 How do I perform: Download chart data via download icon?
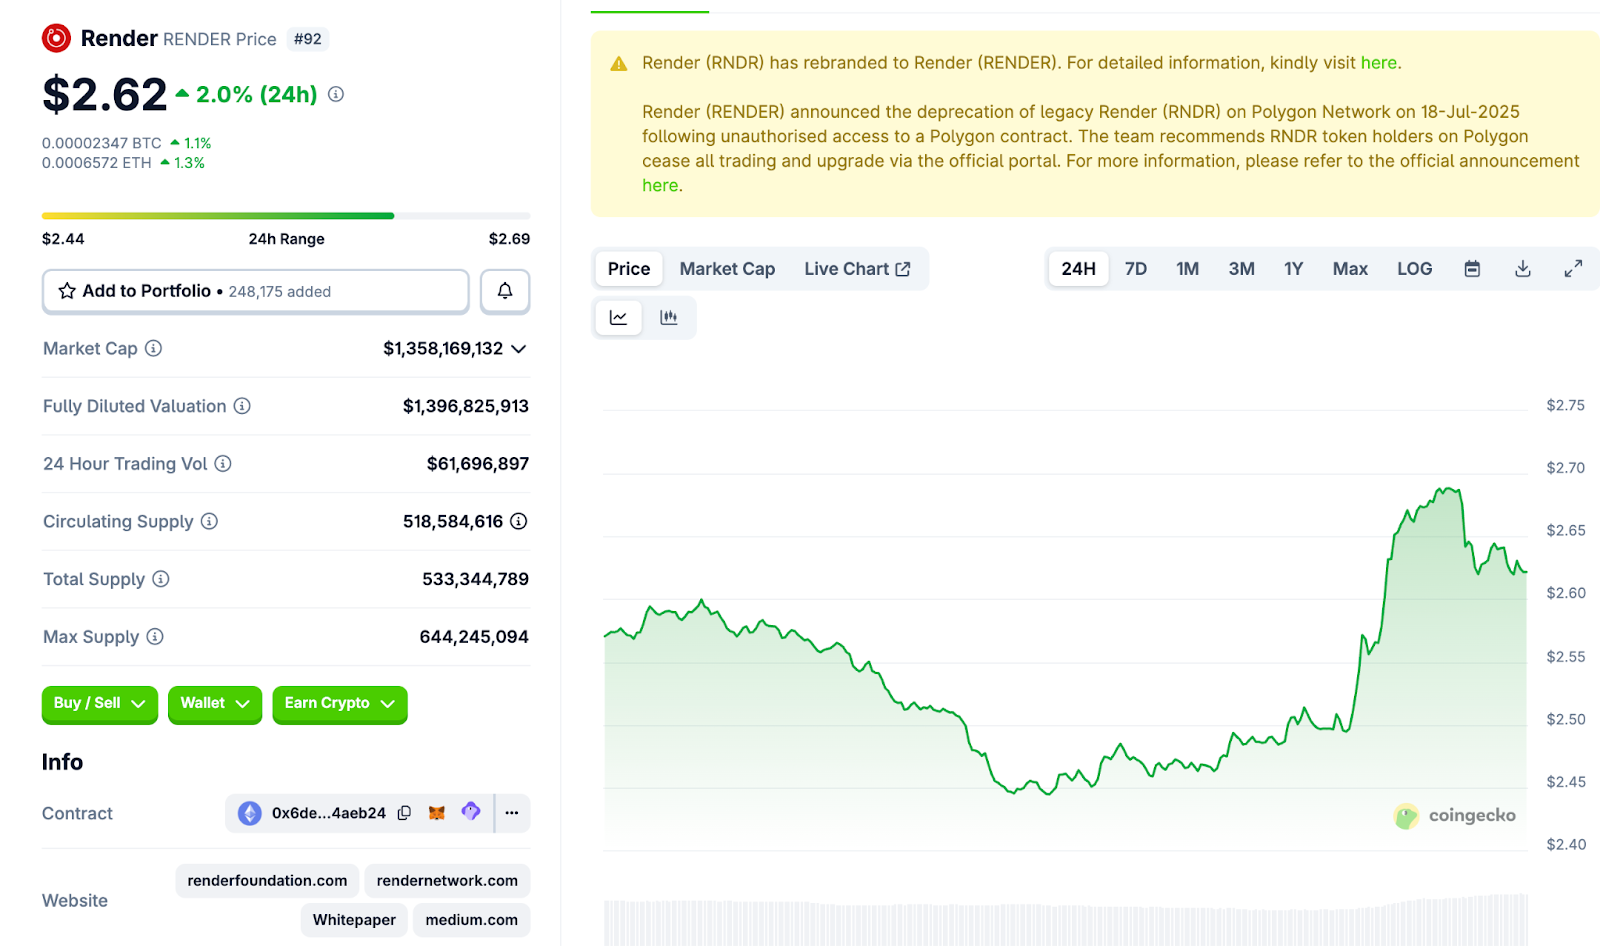[x=1522, y=269]
